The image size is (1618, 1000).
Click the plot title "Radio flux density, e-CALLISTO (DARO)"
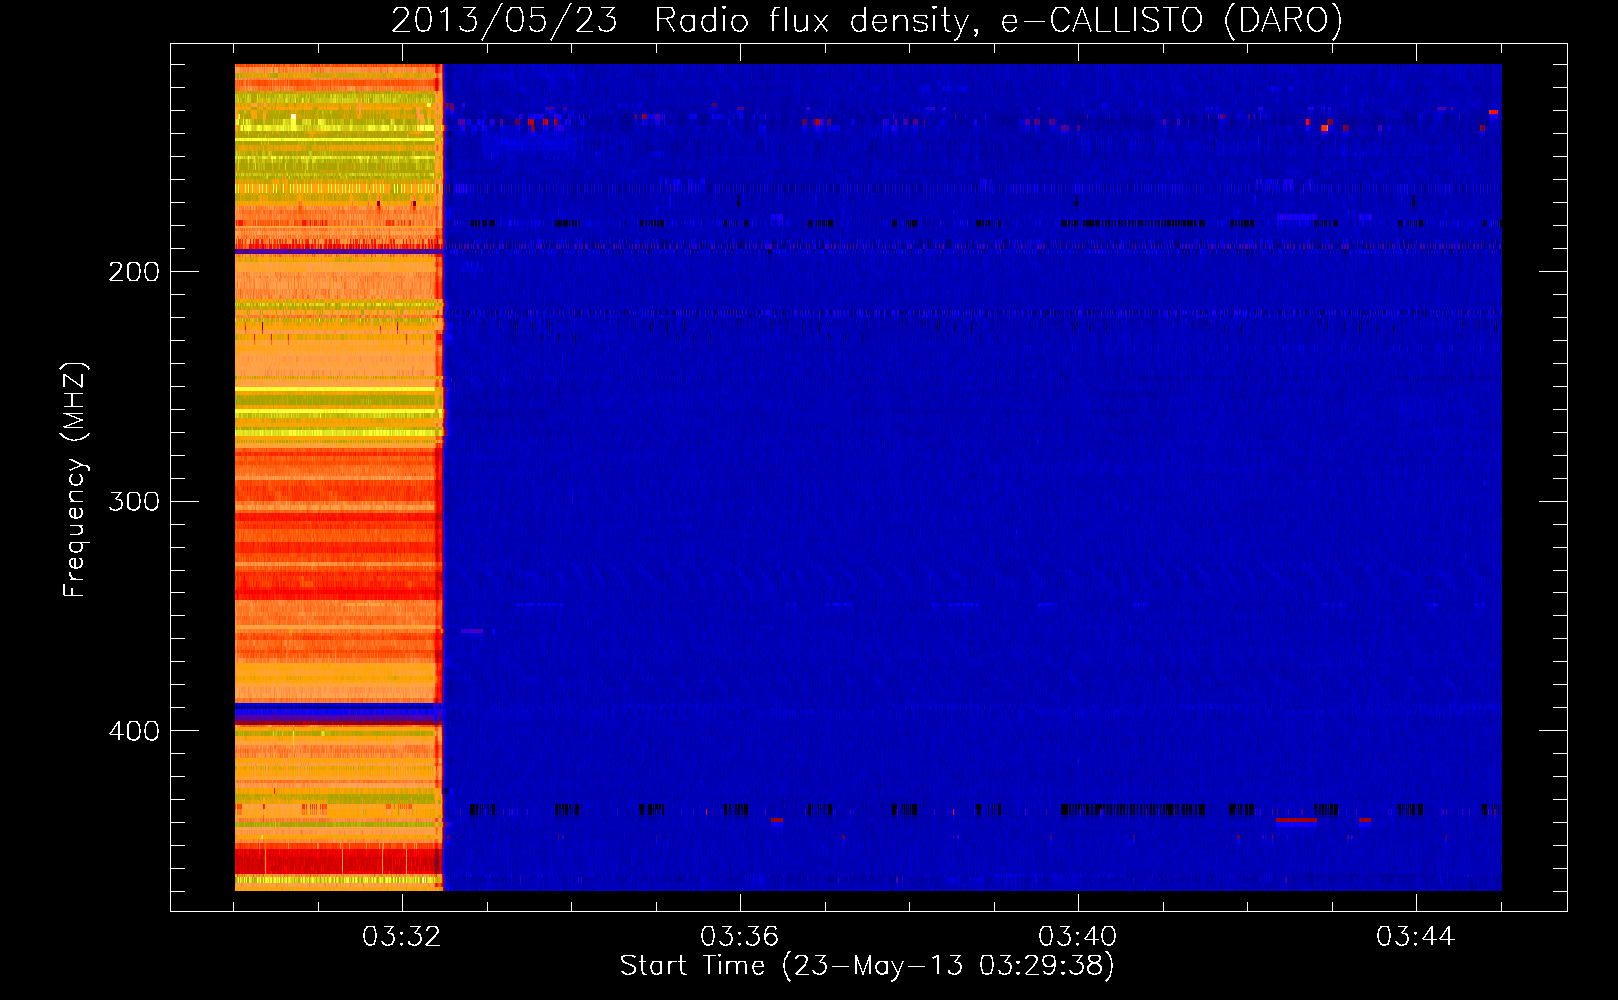click(x=998, y=21)
